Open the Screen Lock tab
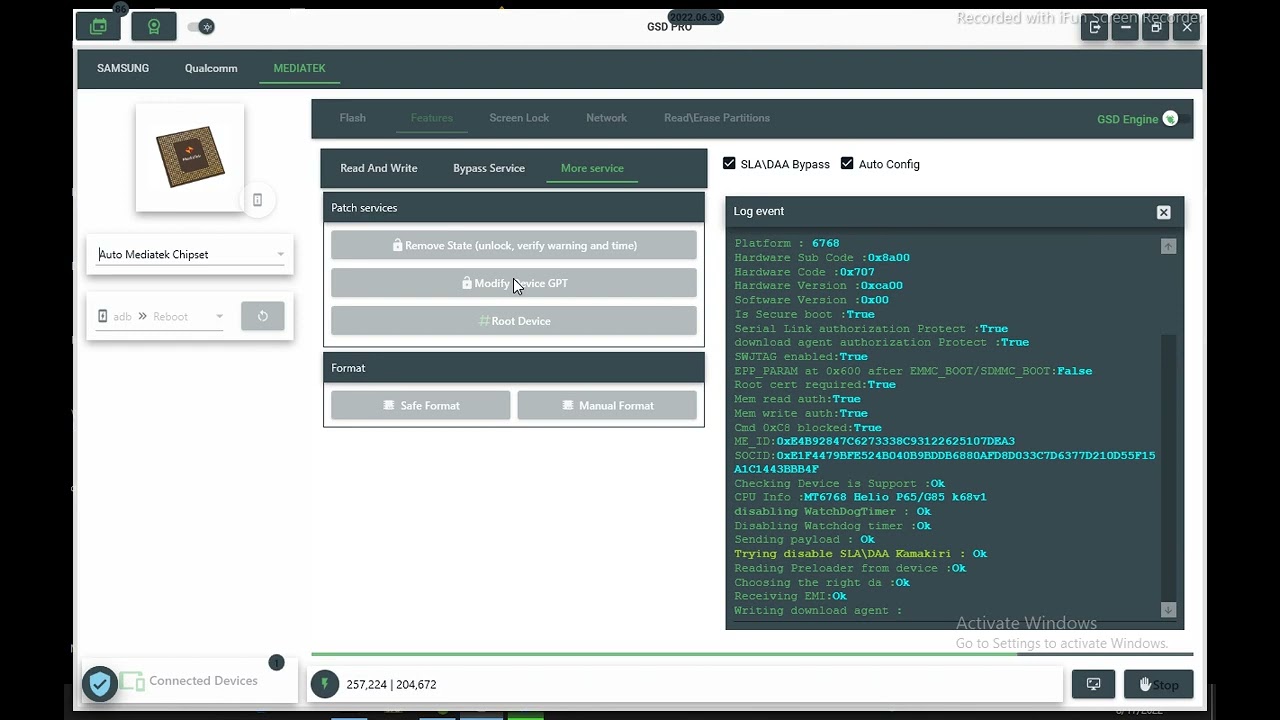The height and width of the screenshot is (720, 1280). 519,118
